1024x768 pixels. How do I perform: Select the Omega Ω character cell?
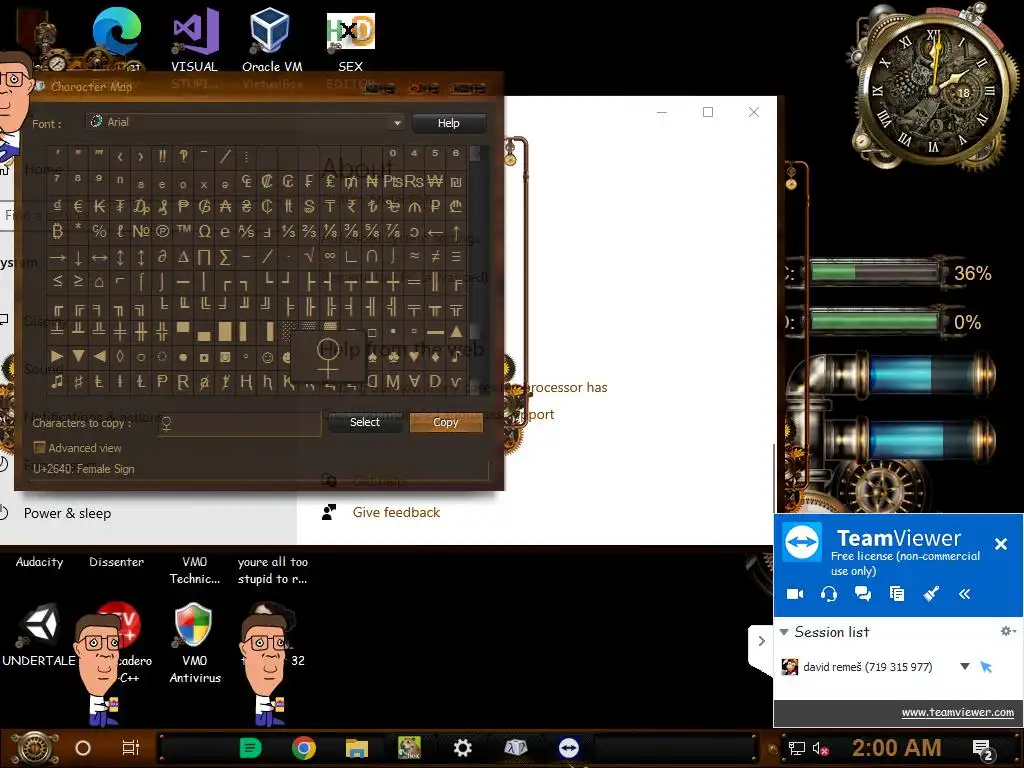[204, 231]
